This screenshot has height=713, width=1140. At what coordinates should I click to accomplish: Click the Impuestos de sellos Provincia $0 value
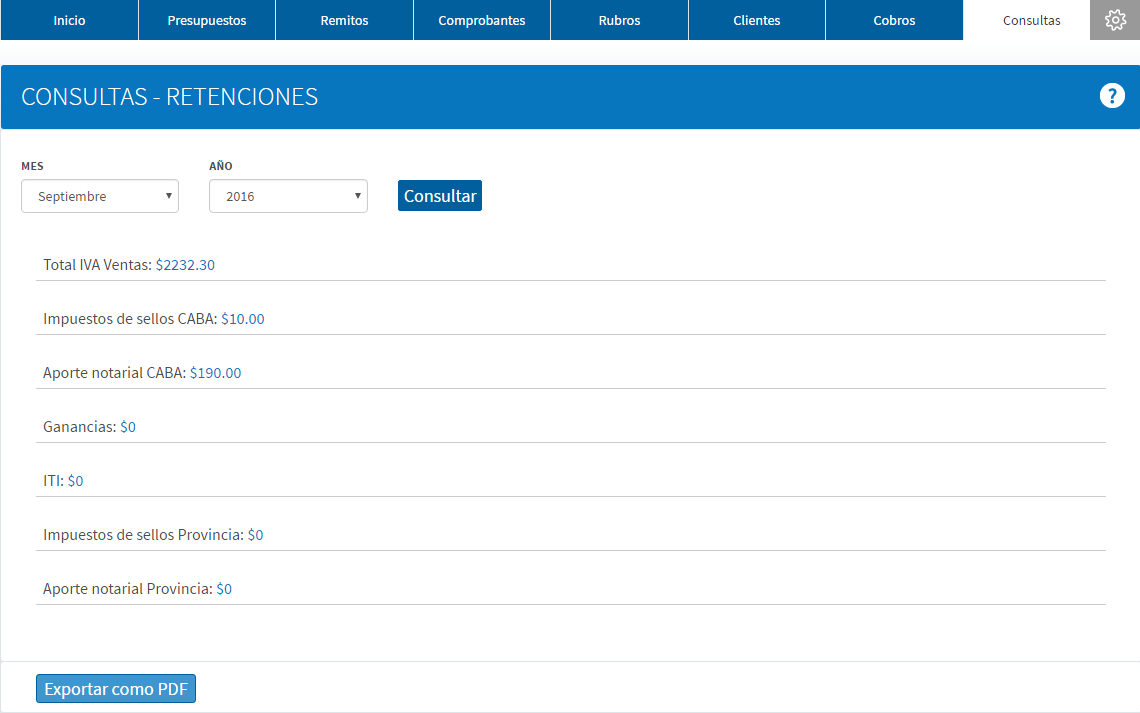(x=255, y=534)
